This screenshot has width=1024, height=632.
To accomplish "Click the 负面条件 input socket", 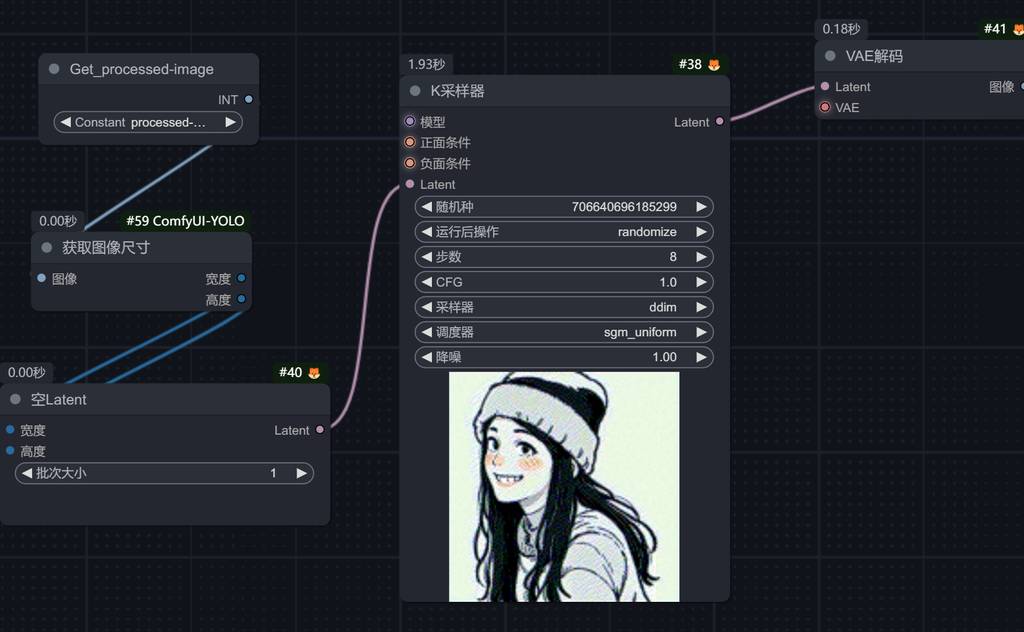I will (x=410, y=163).
